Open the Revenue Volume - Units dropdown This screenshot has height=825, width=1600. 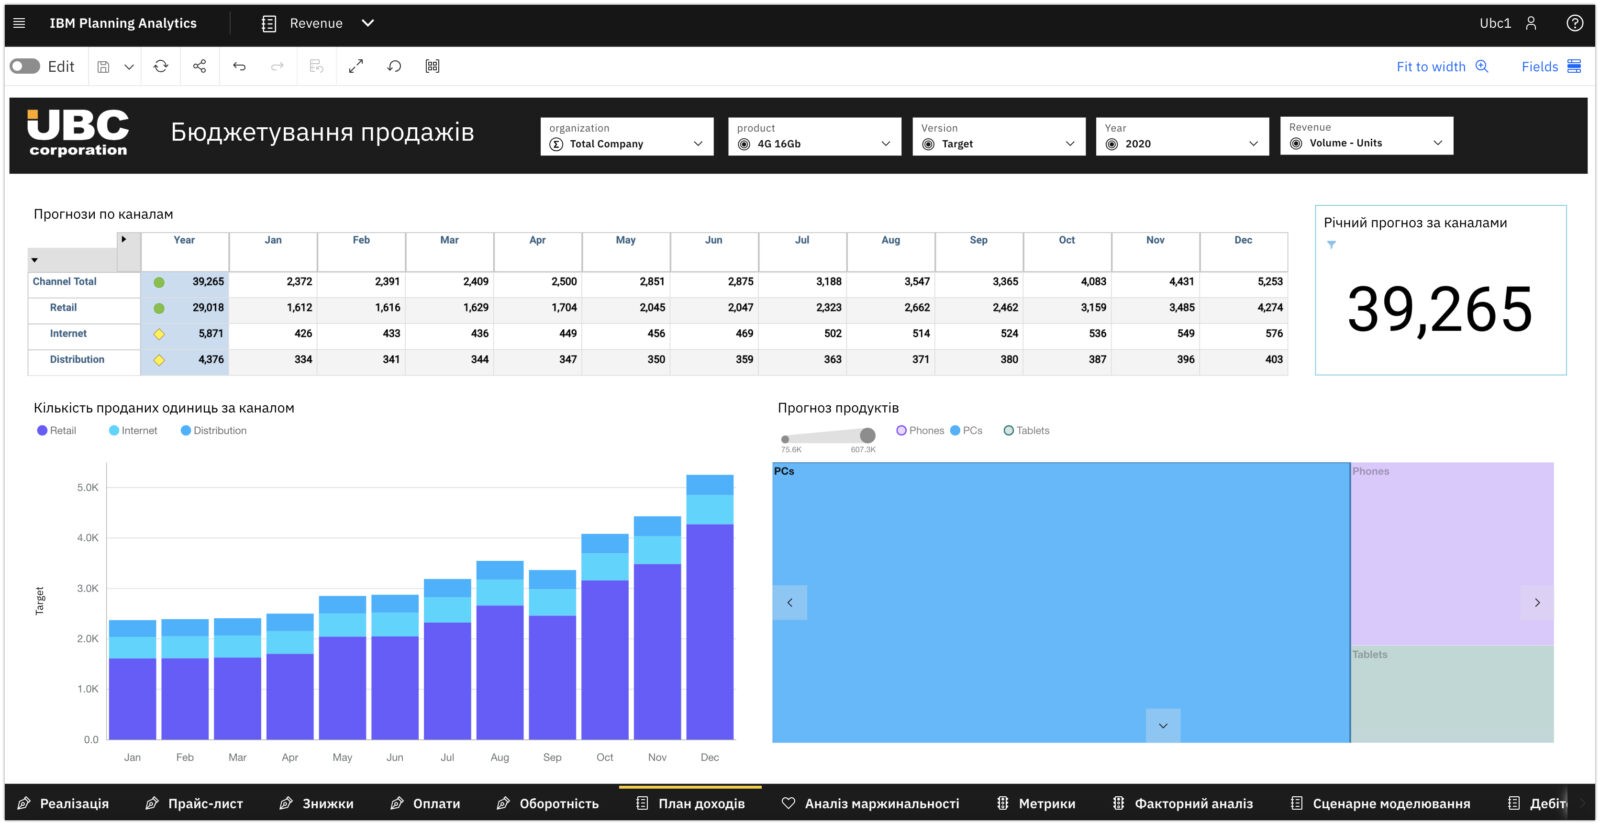pyautogui.click(x=1366, y=136)
